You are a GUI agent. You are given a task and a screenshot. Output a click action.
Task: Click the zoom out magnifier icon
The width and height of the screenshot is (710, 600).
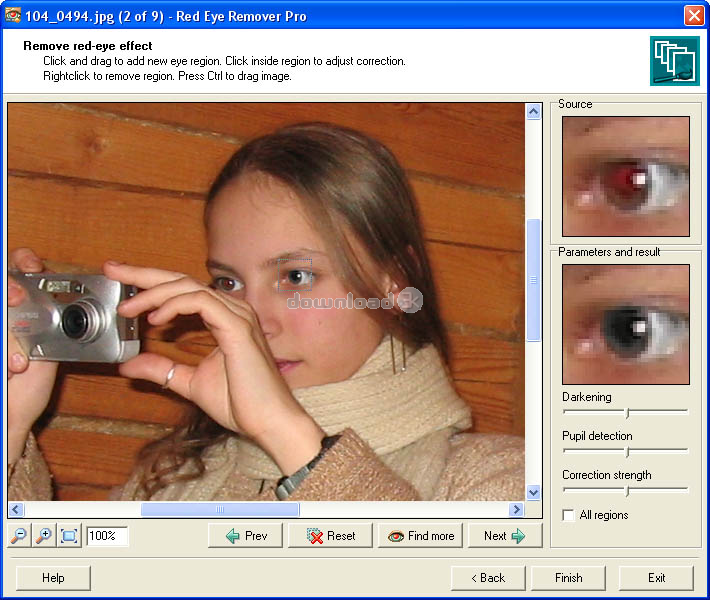tap(19, 536)
